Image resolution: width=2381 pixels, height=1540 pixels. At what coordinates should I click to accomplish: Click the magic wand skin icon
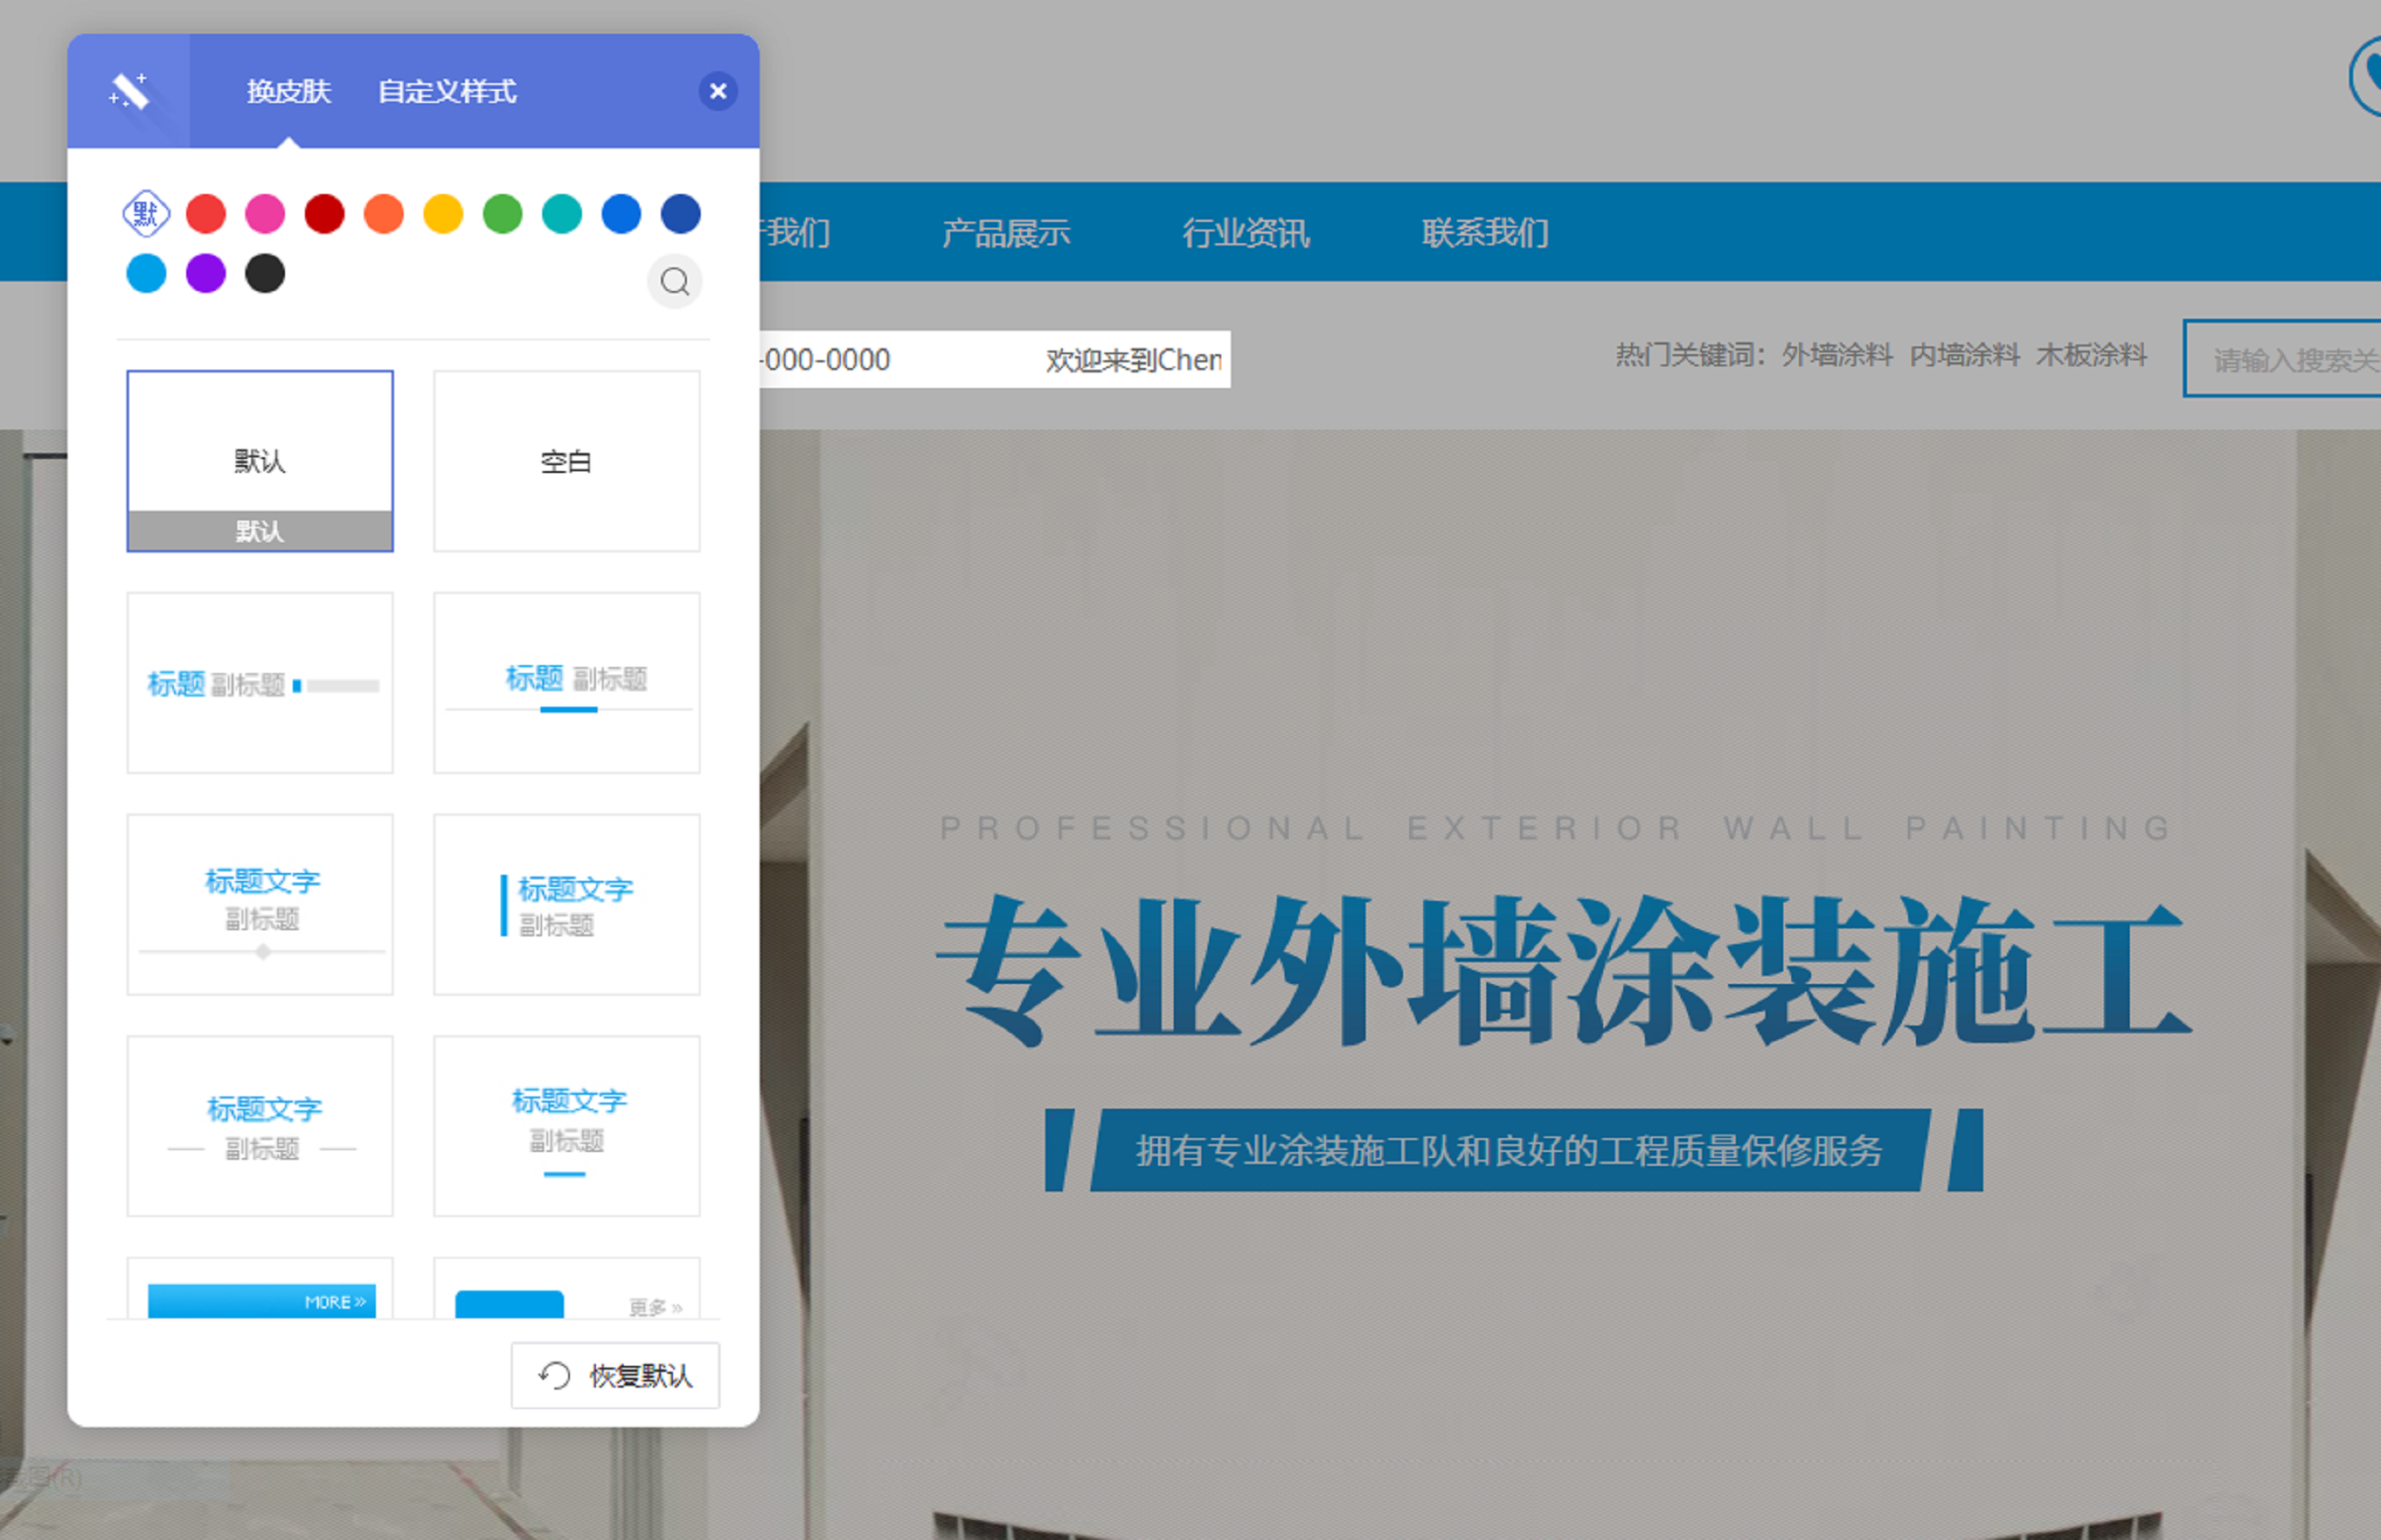pyautogui.click(x=129, y=91)
